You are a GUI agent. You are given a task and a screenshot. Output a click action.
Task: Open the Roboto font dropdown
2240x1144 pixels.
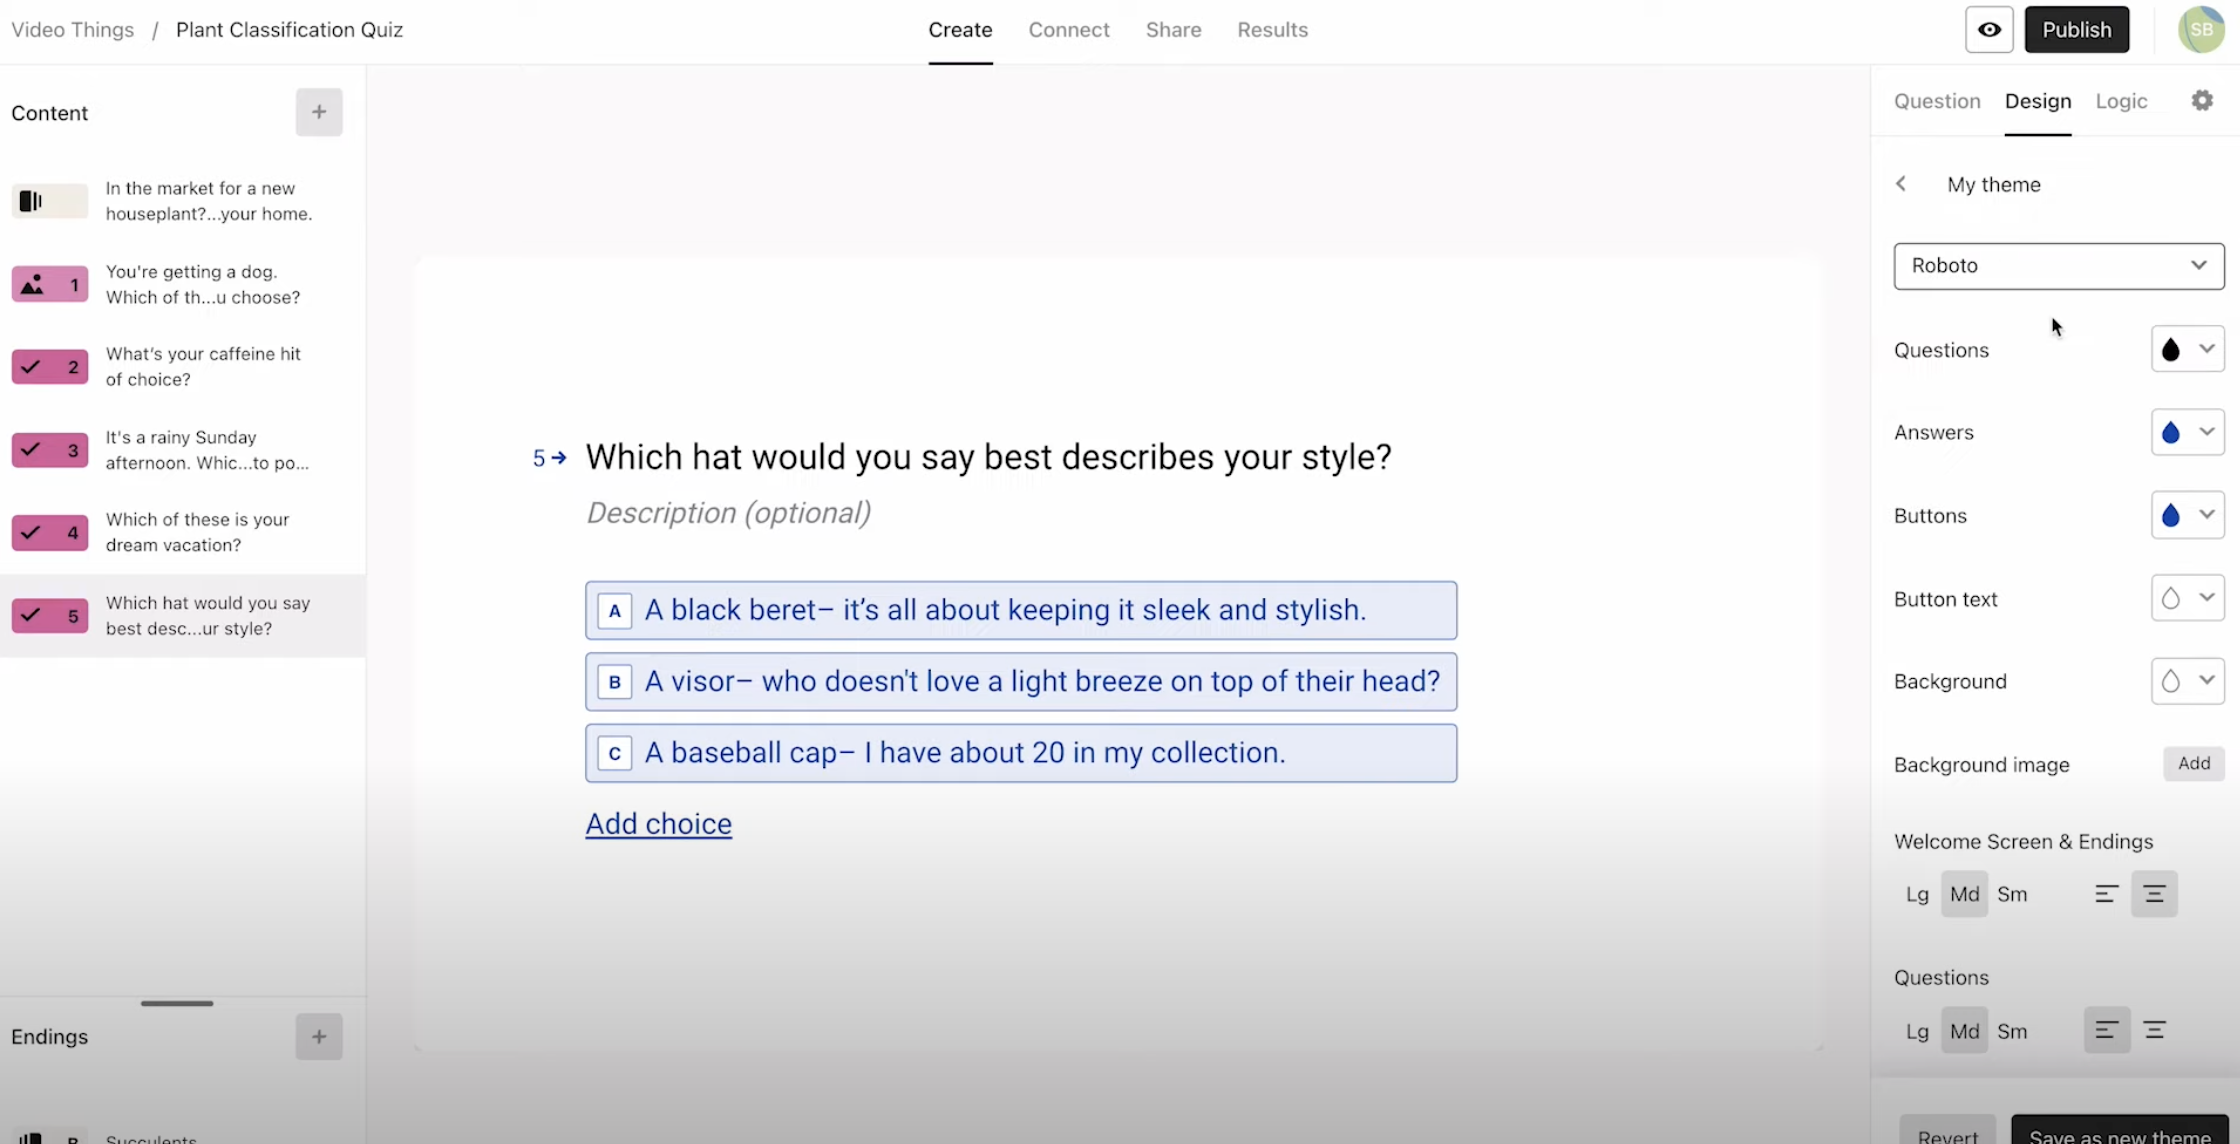[2057, 266]
